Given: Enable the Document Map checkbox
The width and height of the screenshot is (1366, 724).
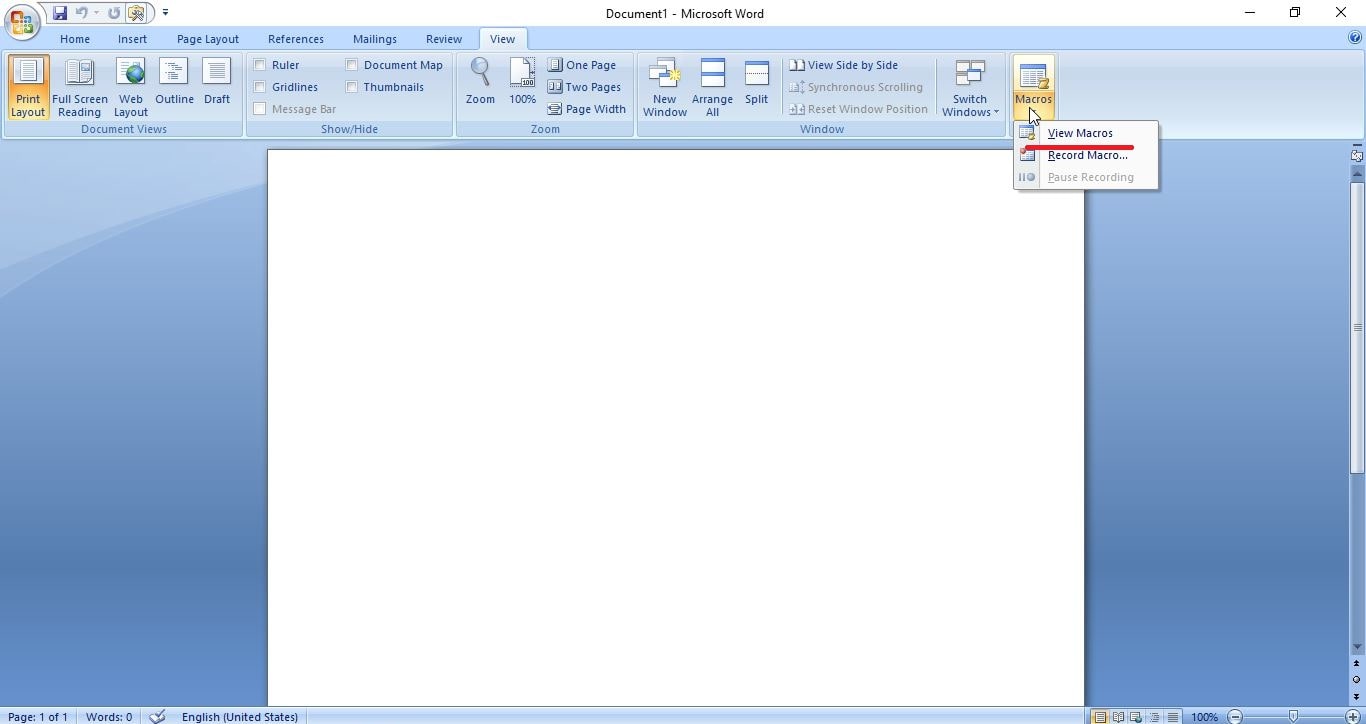Looking at the screenshot, I should click(352, 65).
